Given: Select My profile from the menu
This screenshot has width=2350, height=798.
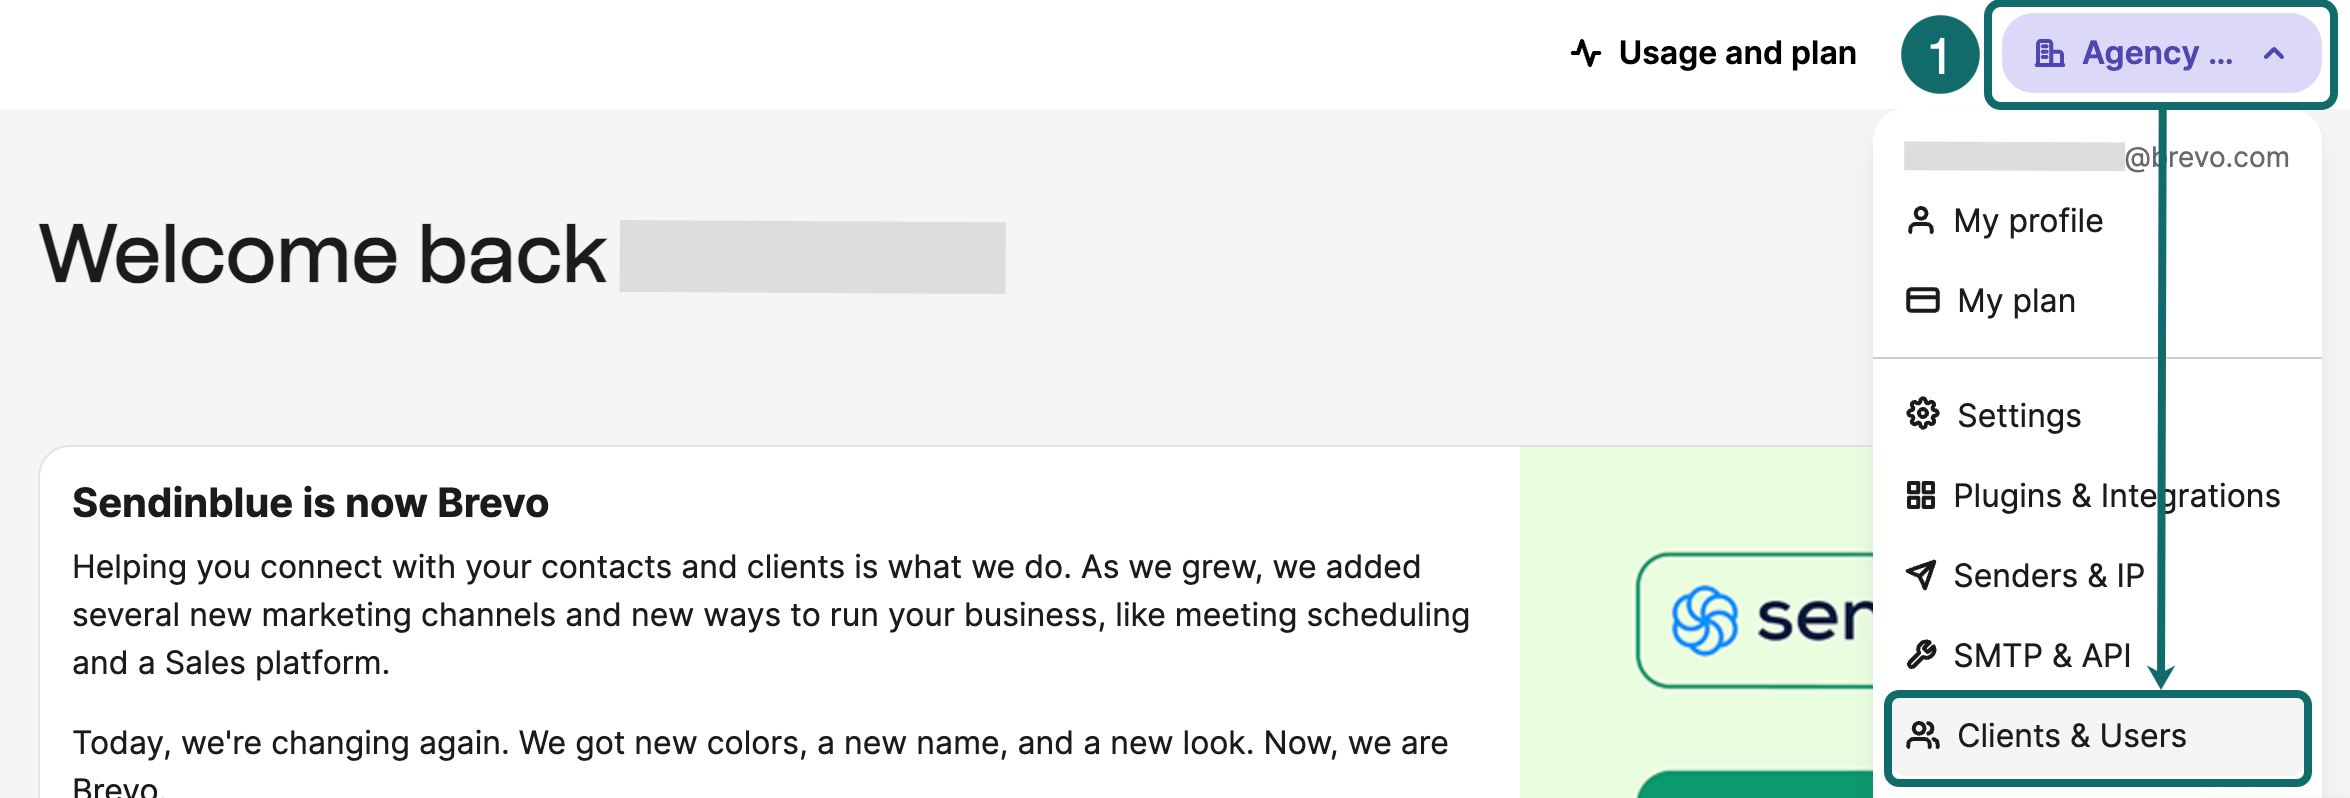Looking at the screenshot, I should [2004, 221].
